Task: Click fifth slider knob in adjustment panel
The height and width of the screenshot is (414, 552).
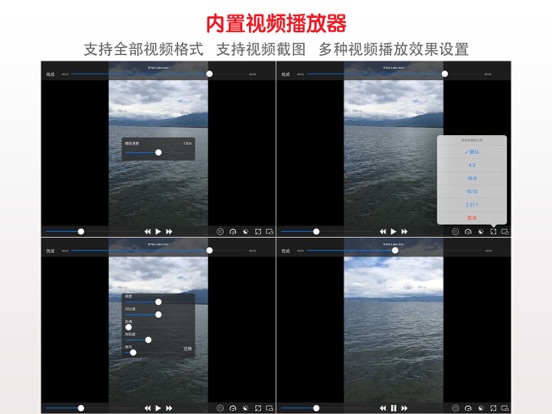Action: click(x=133, y=352)
